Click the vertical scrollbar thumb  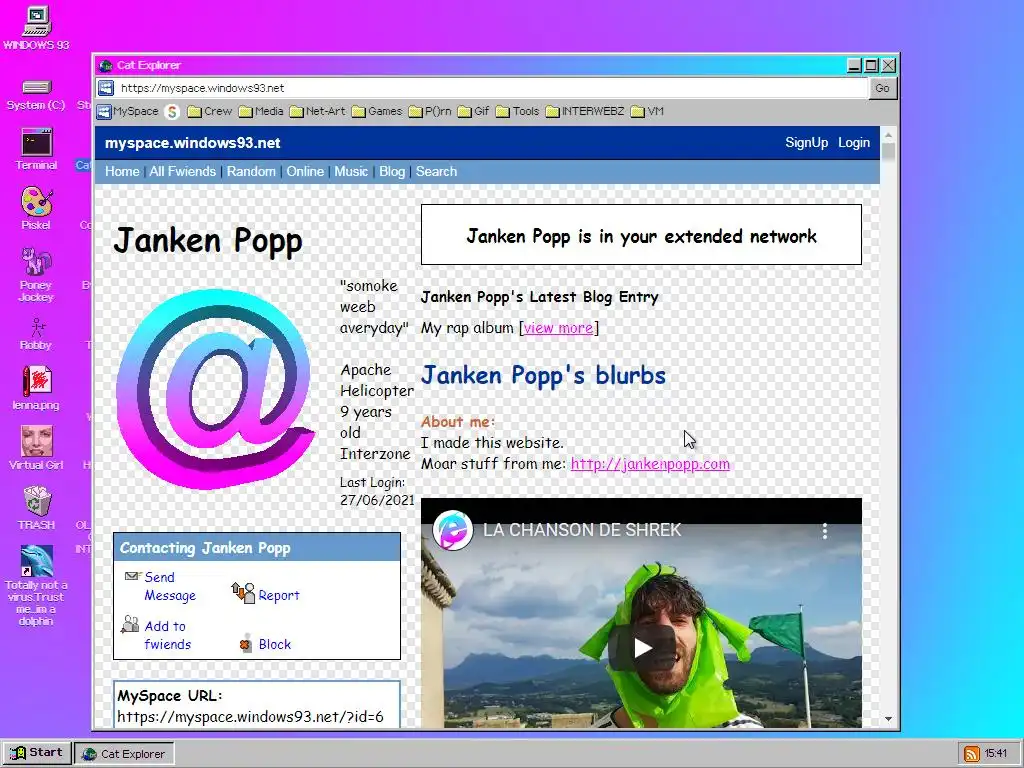888,152
